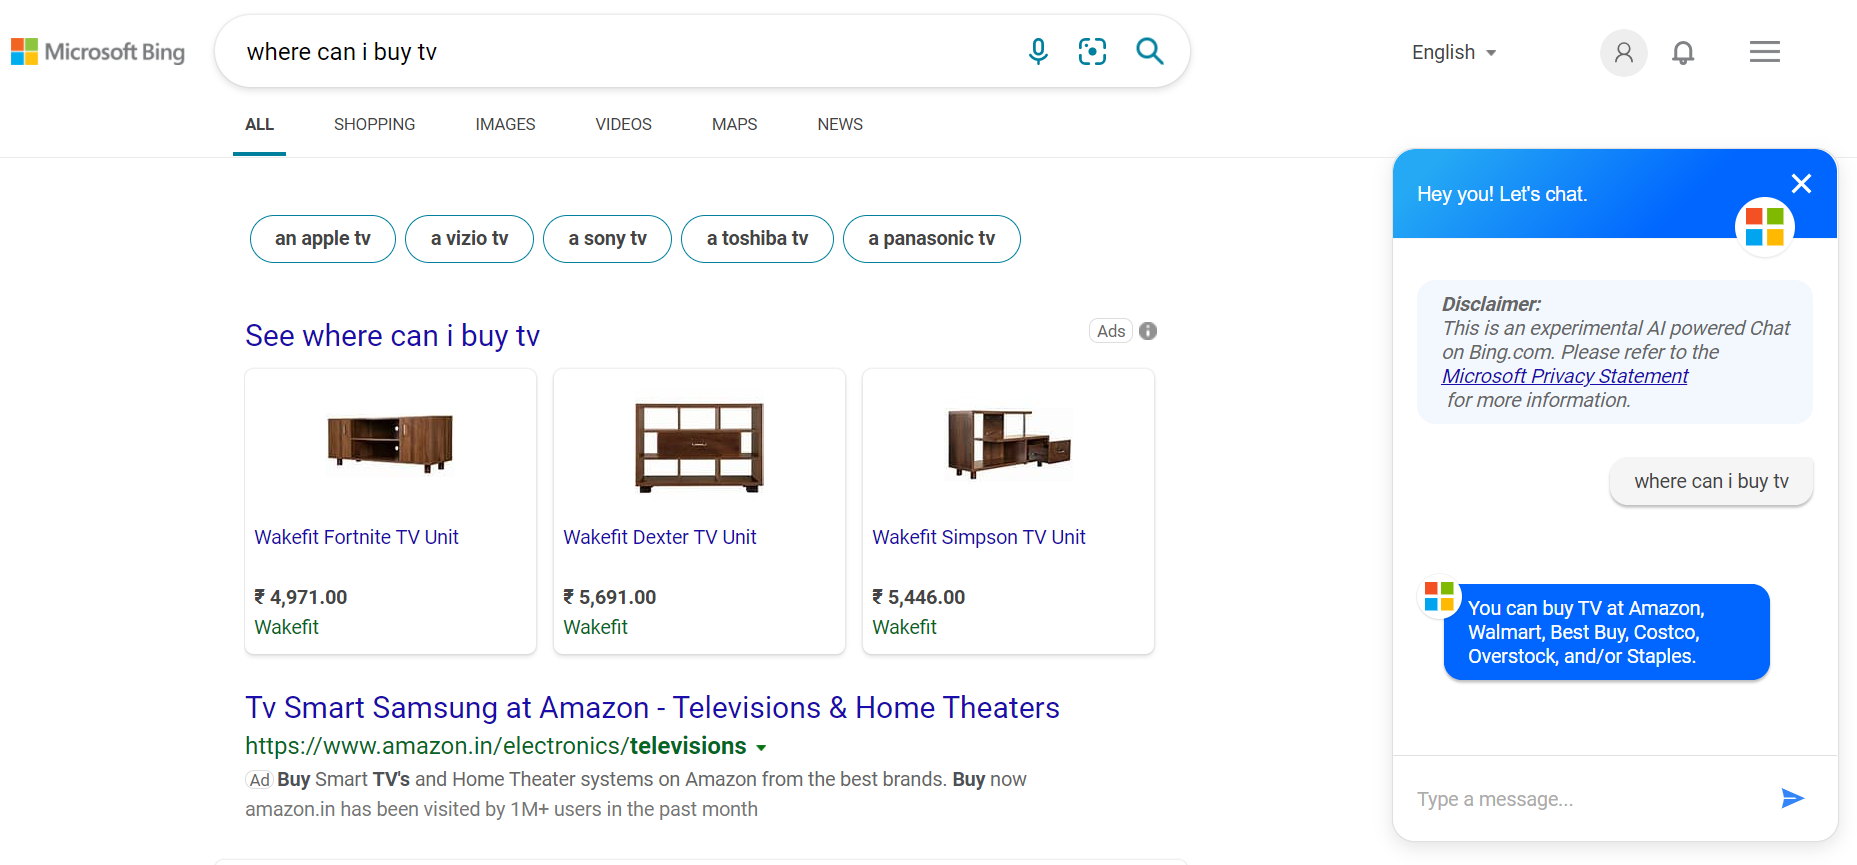Viewport: 1857px width, 865px height.
Task: Click the Microsoft Bing logo
Action: (x=98, y=52)
